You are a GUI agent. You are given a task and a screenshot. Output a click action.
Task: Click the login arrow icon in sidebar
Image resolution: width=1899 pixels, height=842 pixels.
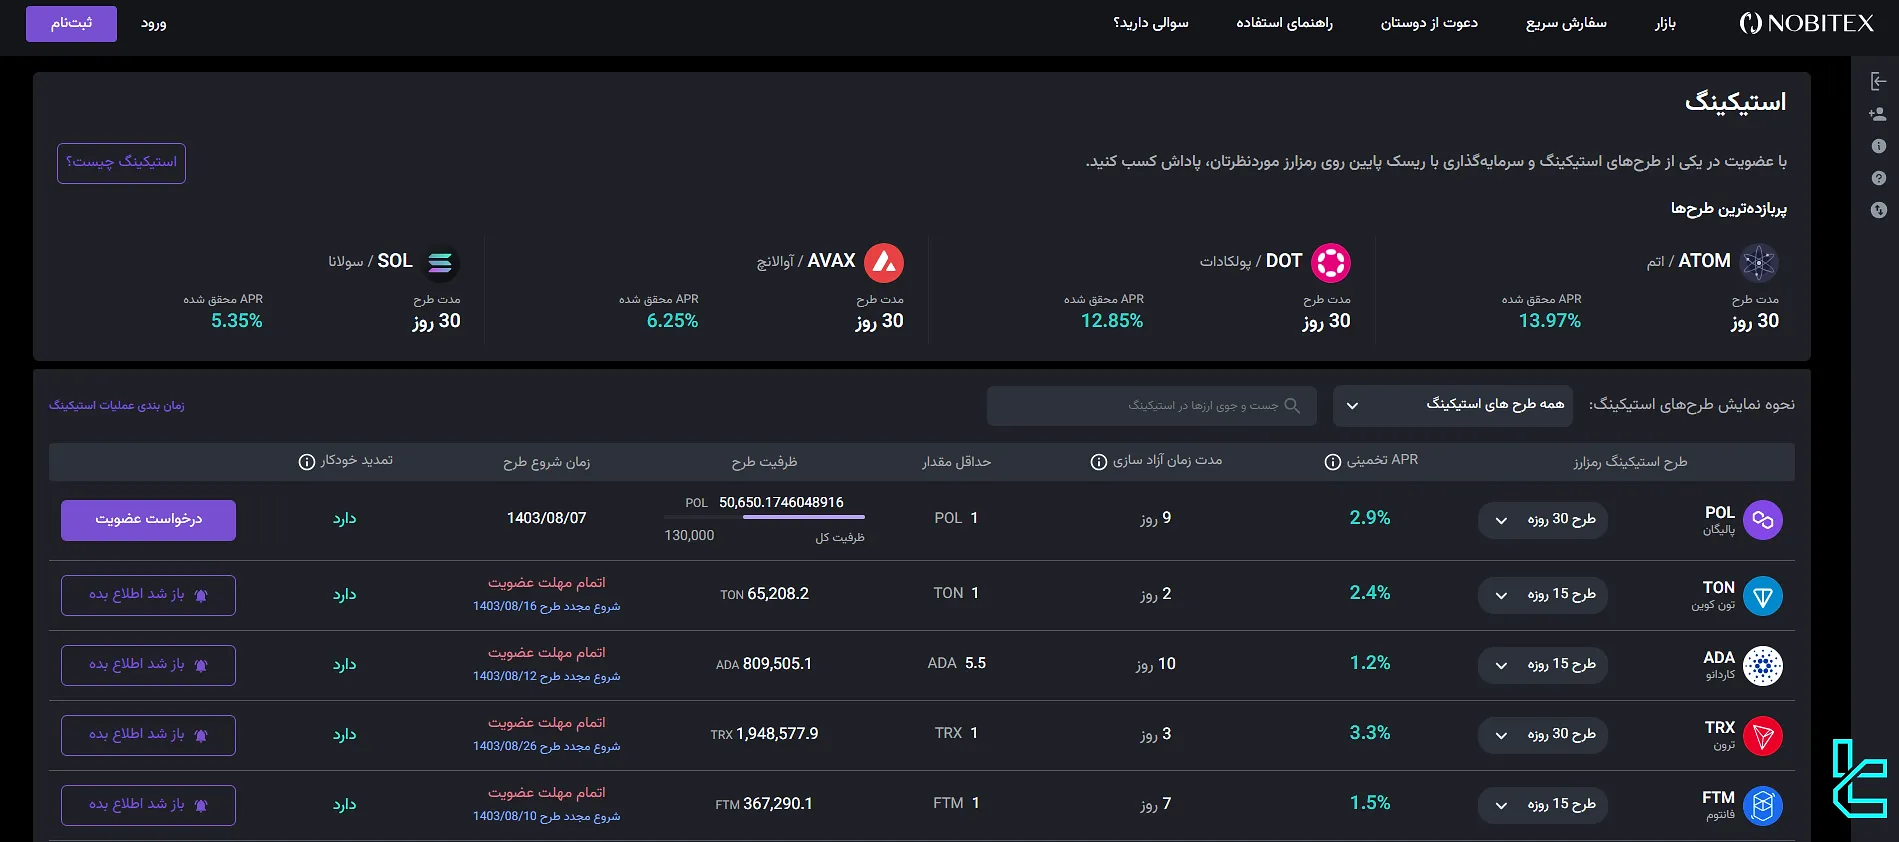pos(1878,82)
